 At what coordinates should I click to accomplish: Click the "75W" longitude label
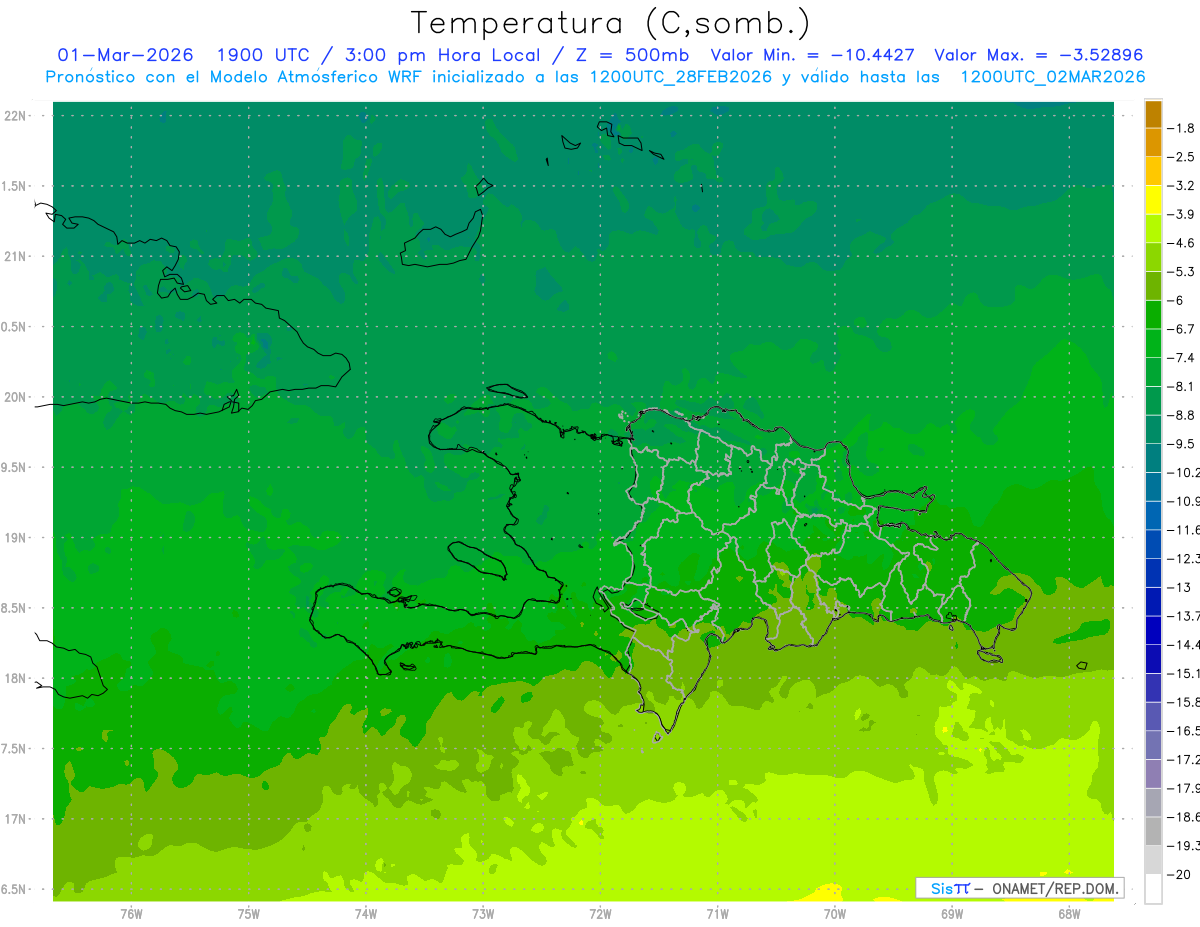click(x=249, y=914)
